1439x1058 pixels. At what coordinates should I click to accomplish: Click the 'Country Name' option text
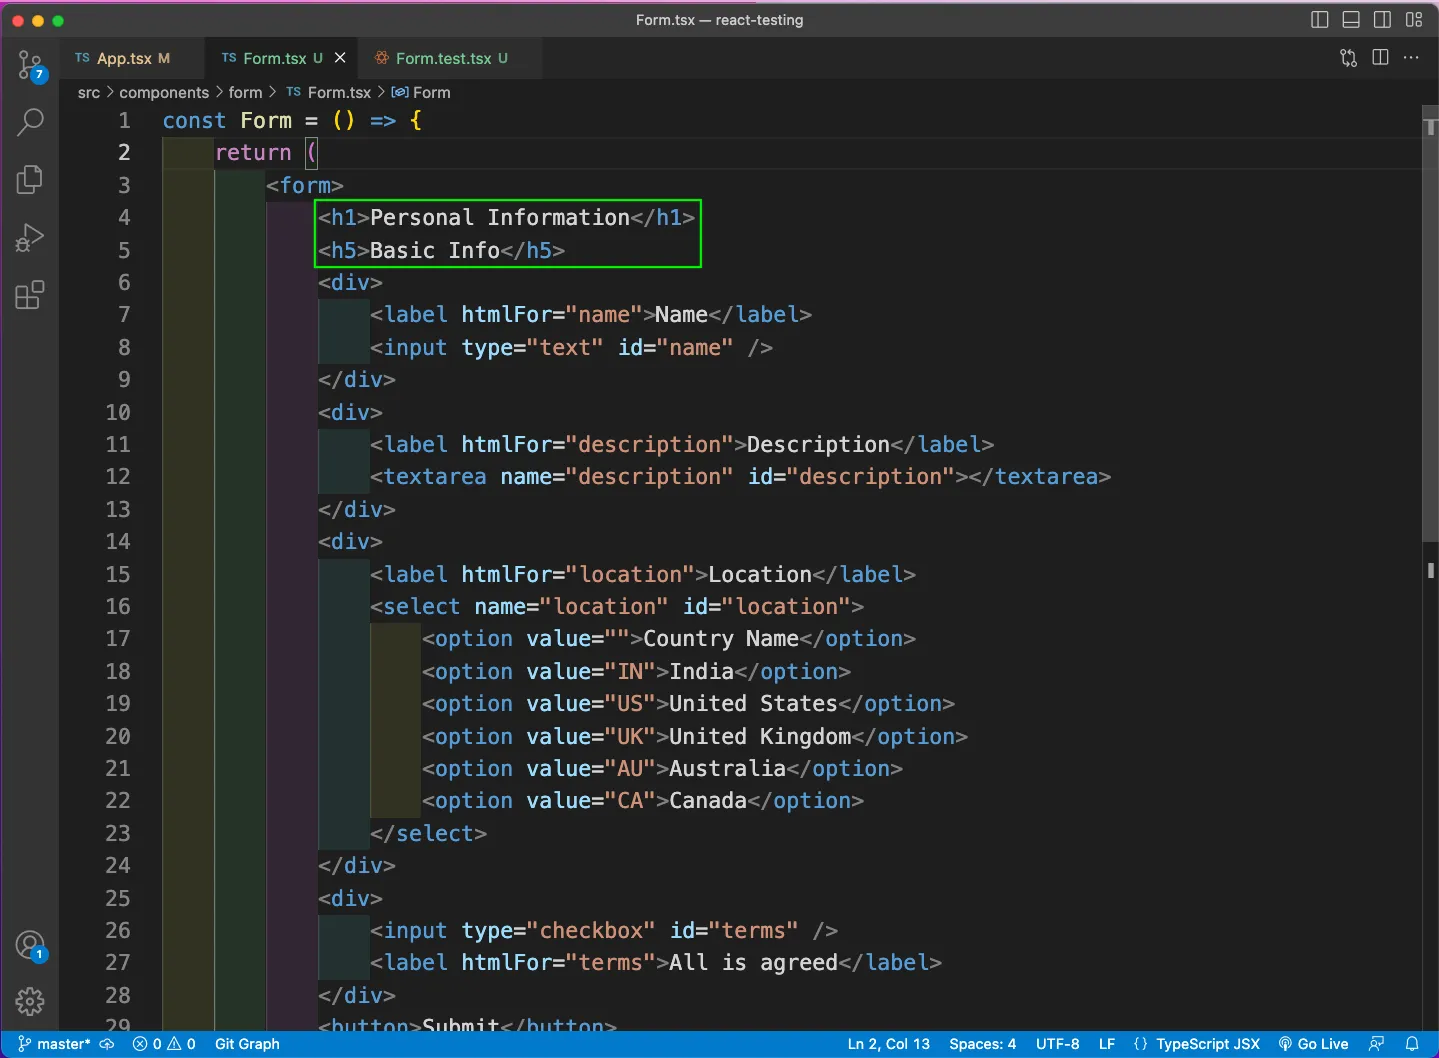coord(721,638)
